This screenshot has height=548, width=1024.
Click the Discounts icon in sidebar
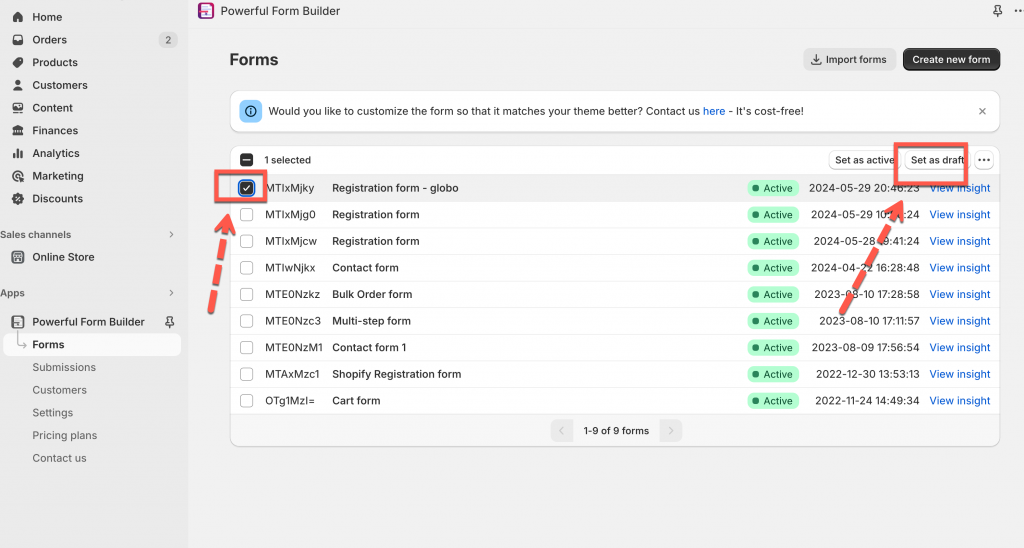[18, 199]
